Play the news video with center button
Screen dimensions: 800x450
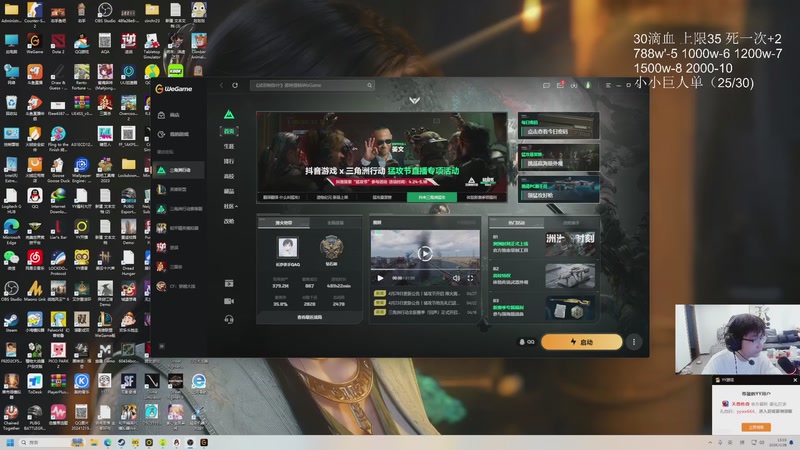tap(425, 253)
